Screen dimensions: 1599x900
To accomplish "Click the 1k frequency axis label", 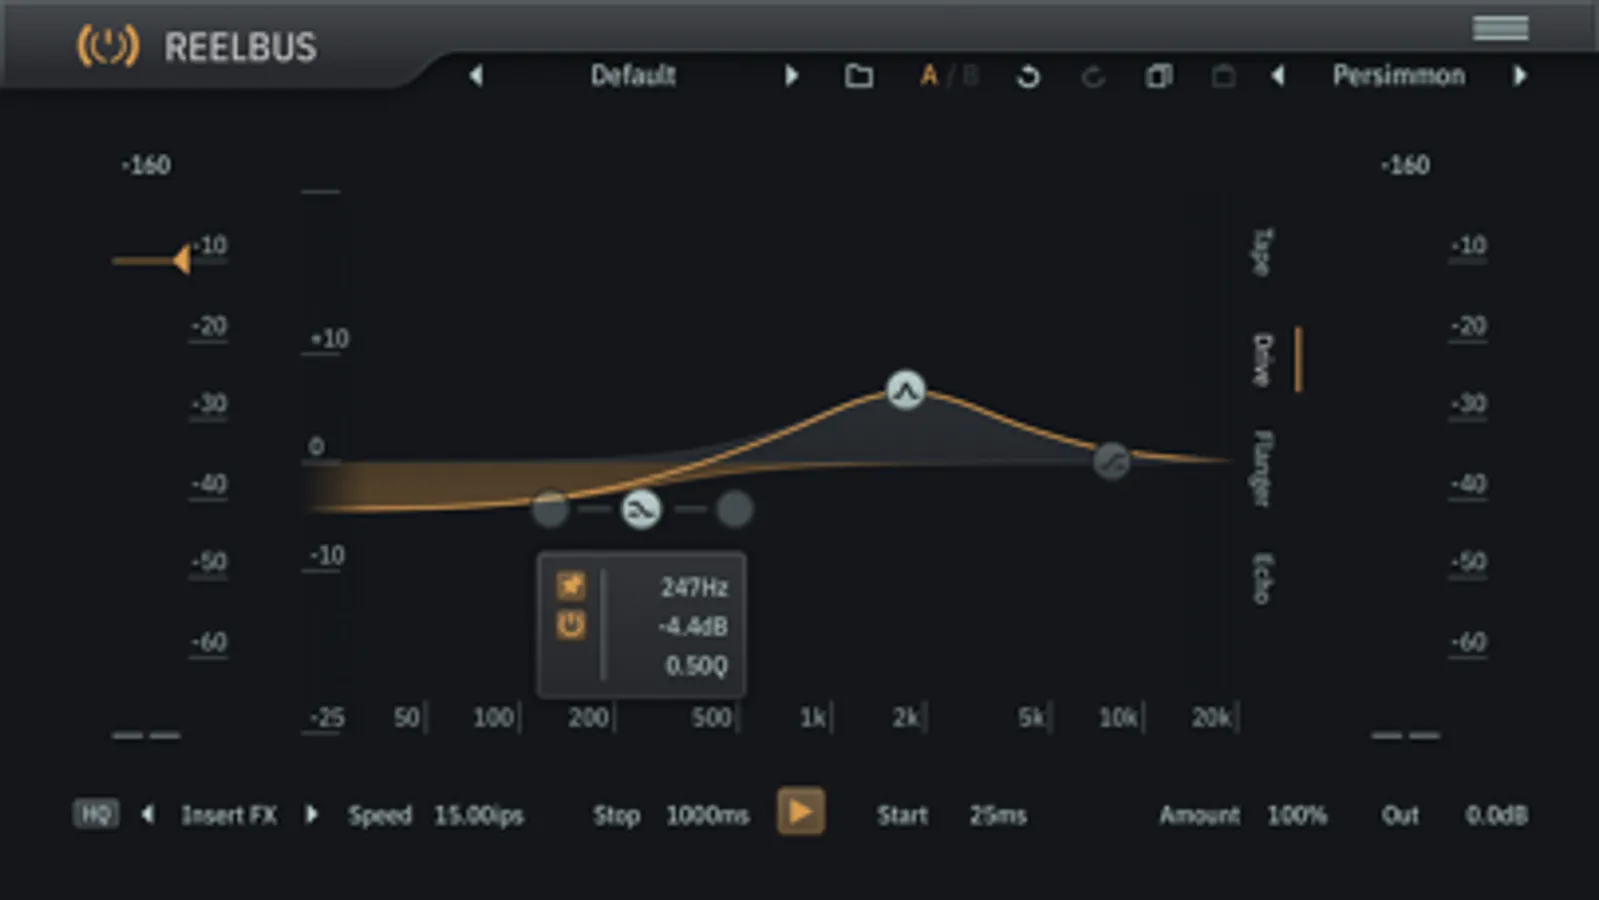I will [x=813, y=717].
